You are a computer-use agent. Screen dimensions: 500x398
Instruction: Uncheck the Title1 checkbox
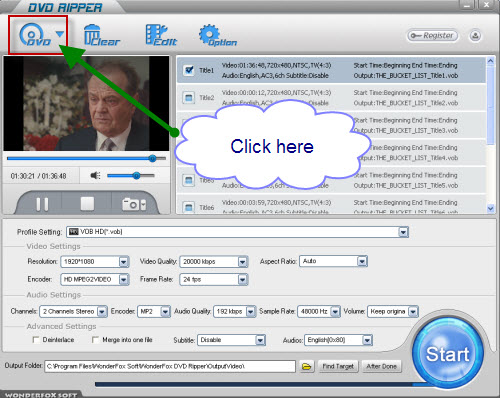[x=189, y=70]
